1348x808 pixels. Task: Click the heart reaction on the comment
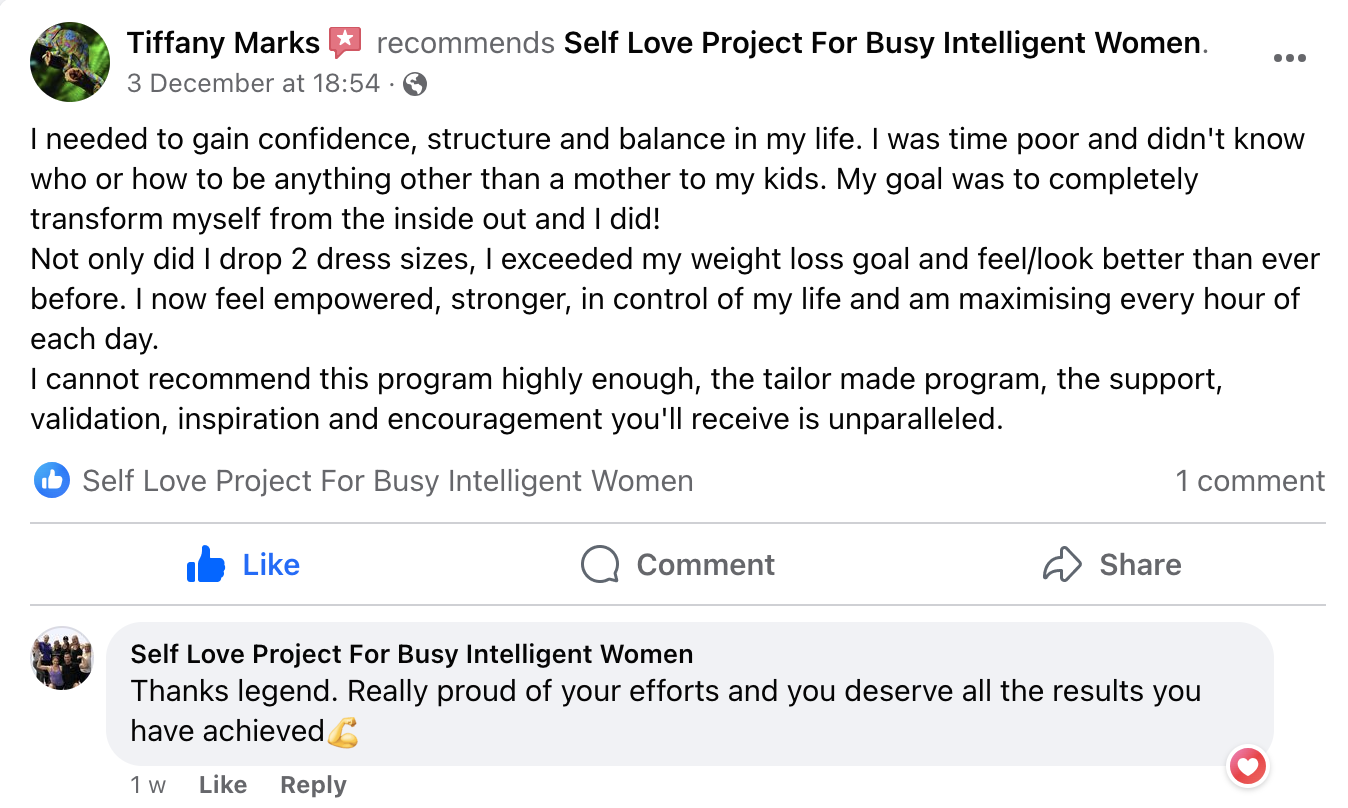point(1247,767)
